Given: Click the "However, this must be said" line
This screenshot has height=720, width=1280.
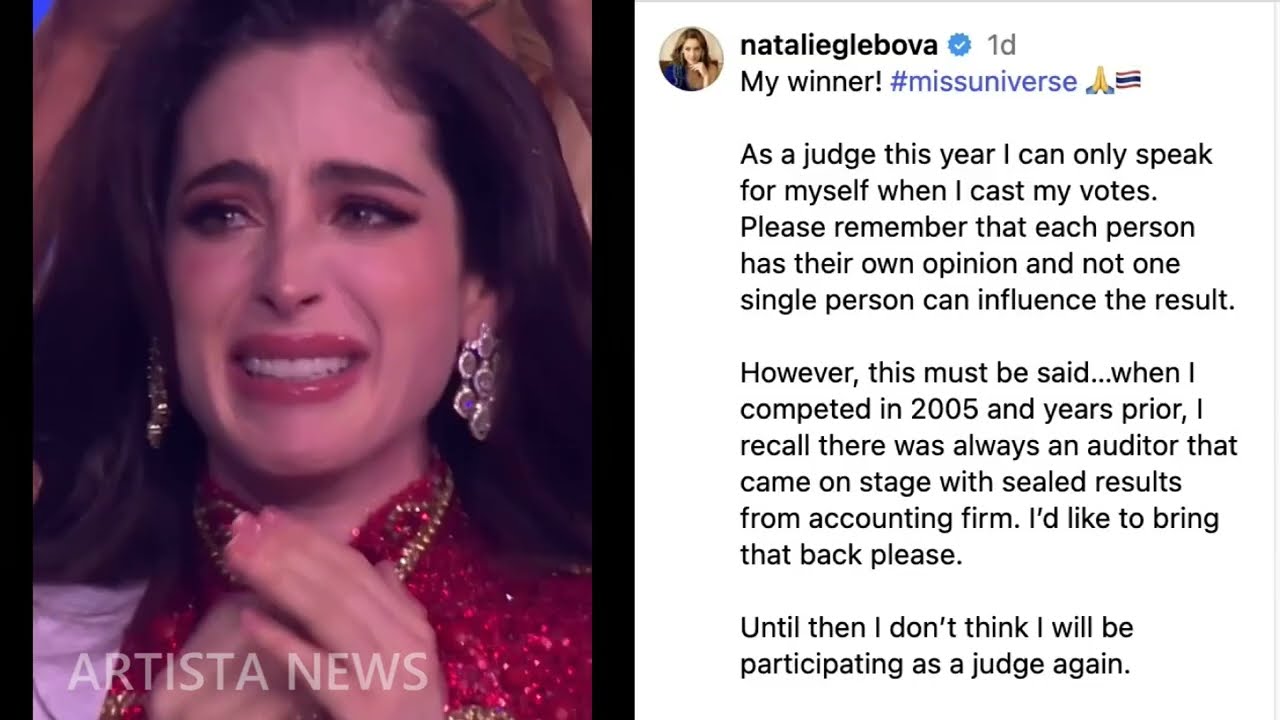Looking at the screenshot, I should [x=968, y=373].
